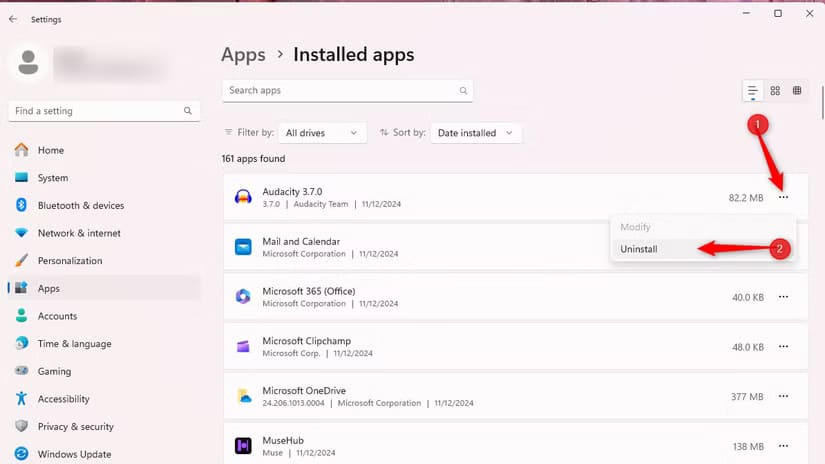This screenshot has width=825, height=464.
Task: Open the user profile avatar
Action: pos(28,63)
